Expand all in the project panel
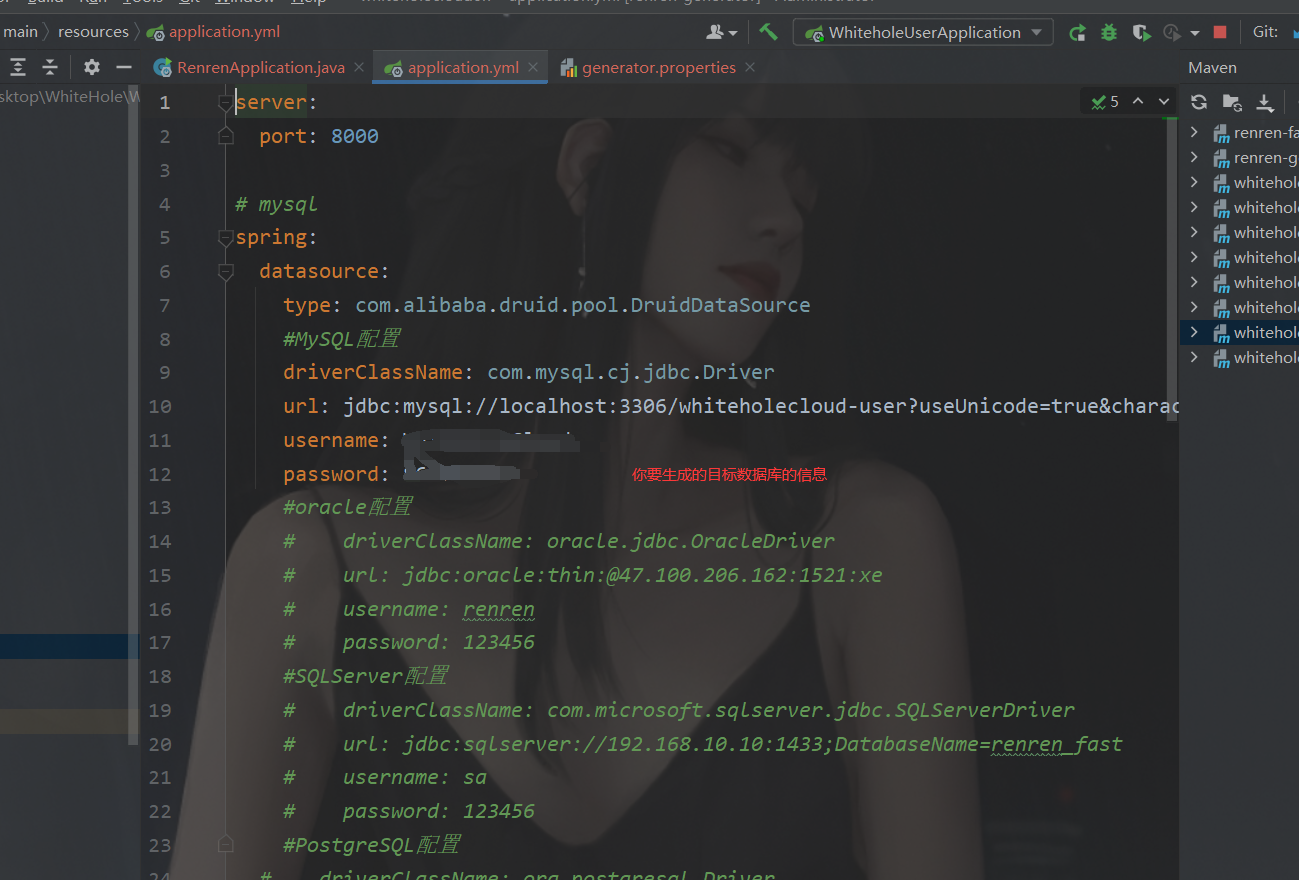Image resolution: width=1299 pixels, height=880 pixels. tap(18, 67)
